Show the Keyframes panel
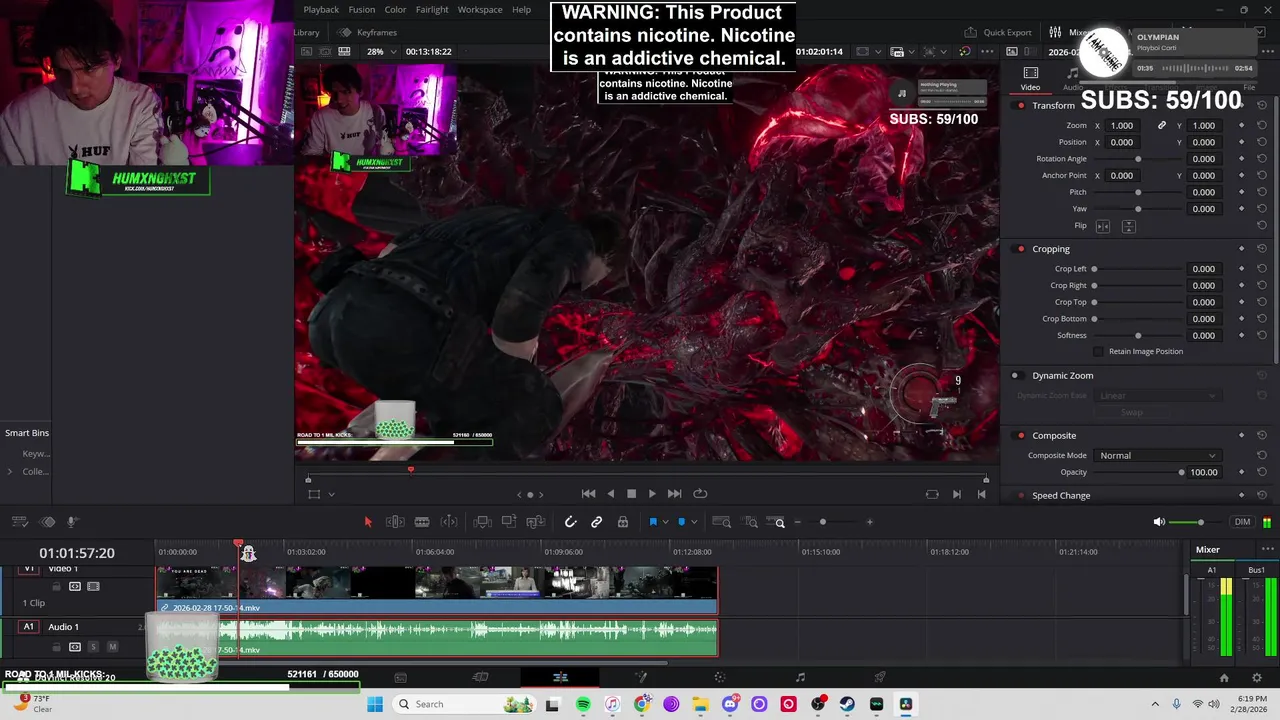The width and height of the screenshot is (1280, 720). click(x=368, y=32)
